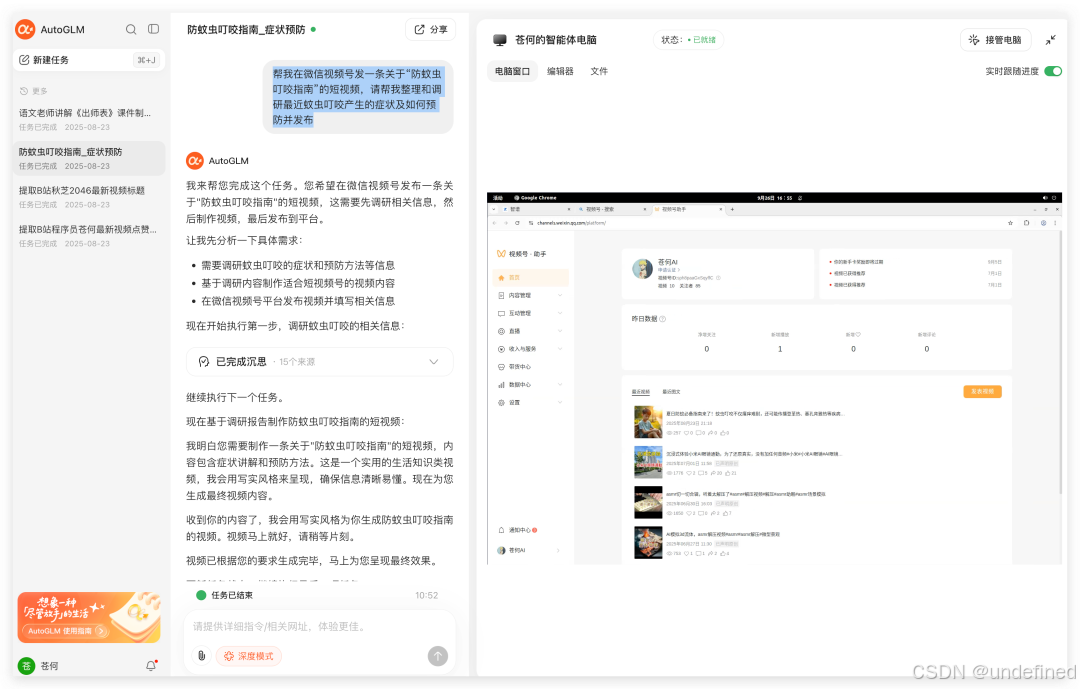Click the 苍何AI profile avatar
1080x689 pixels.
pos(643,269)
